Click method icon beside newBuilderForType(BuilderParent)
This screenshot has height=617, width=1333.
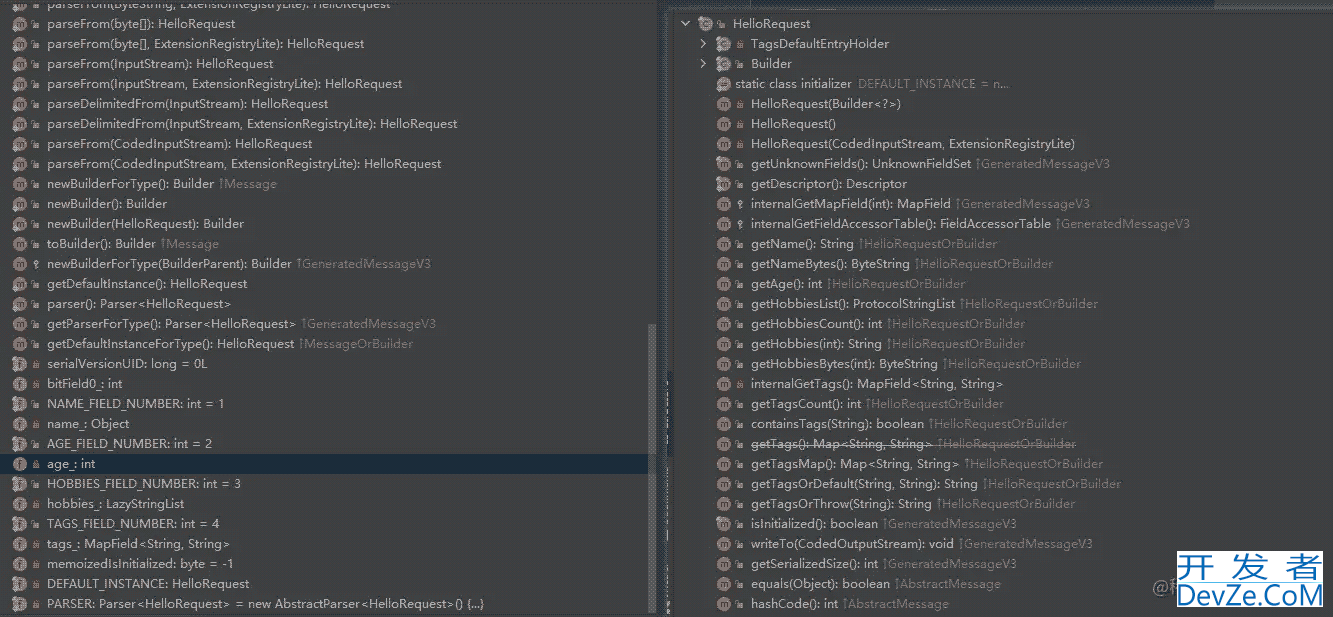pyautogui.click(x=20, y=263)
